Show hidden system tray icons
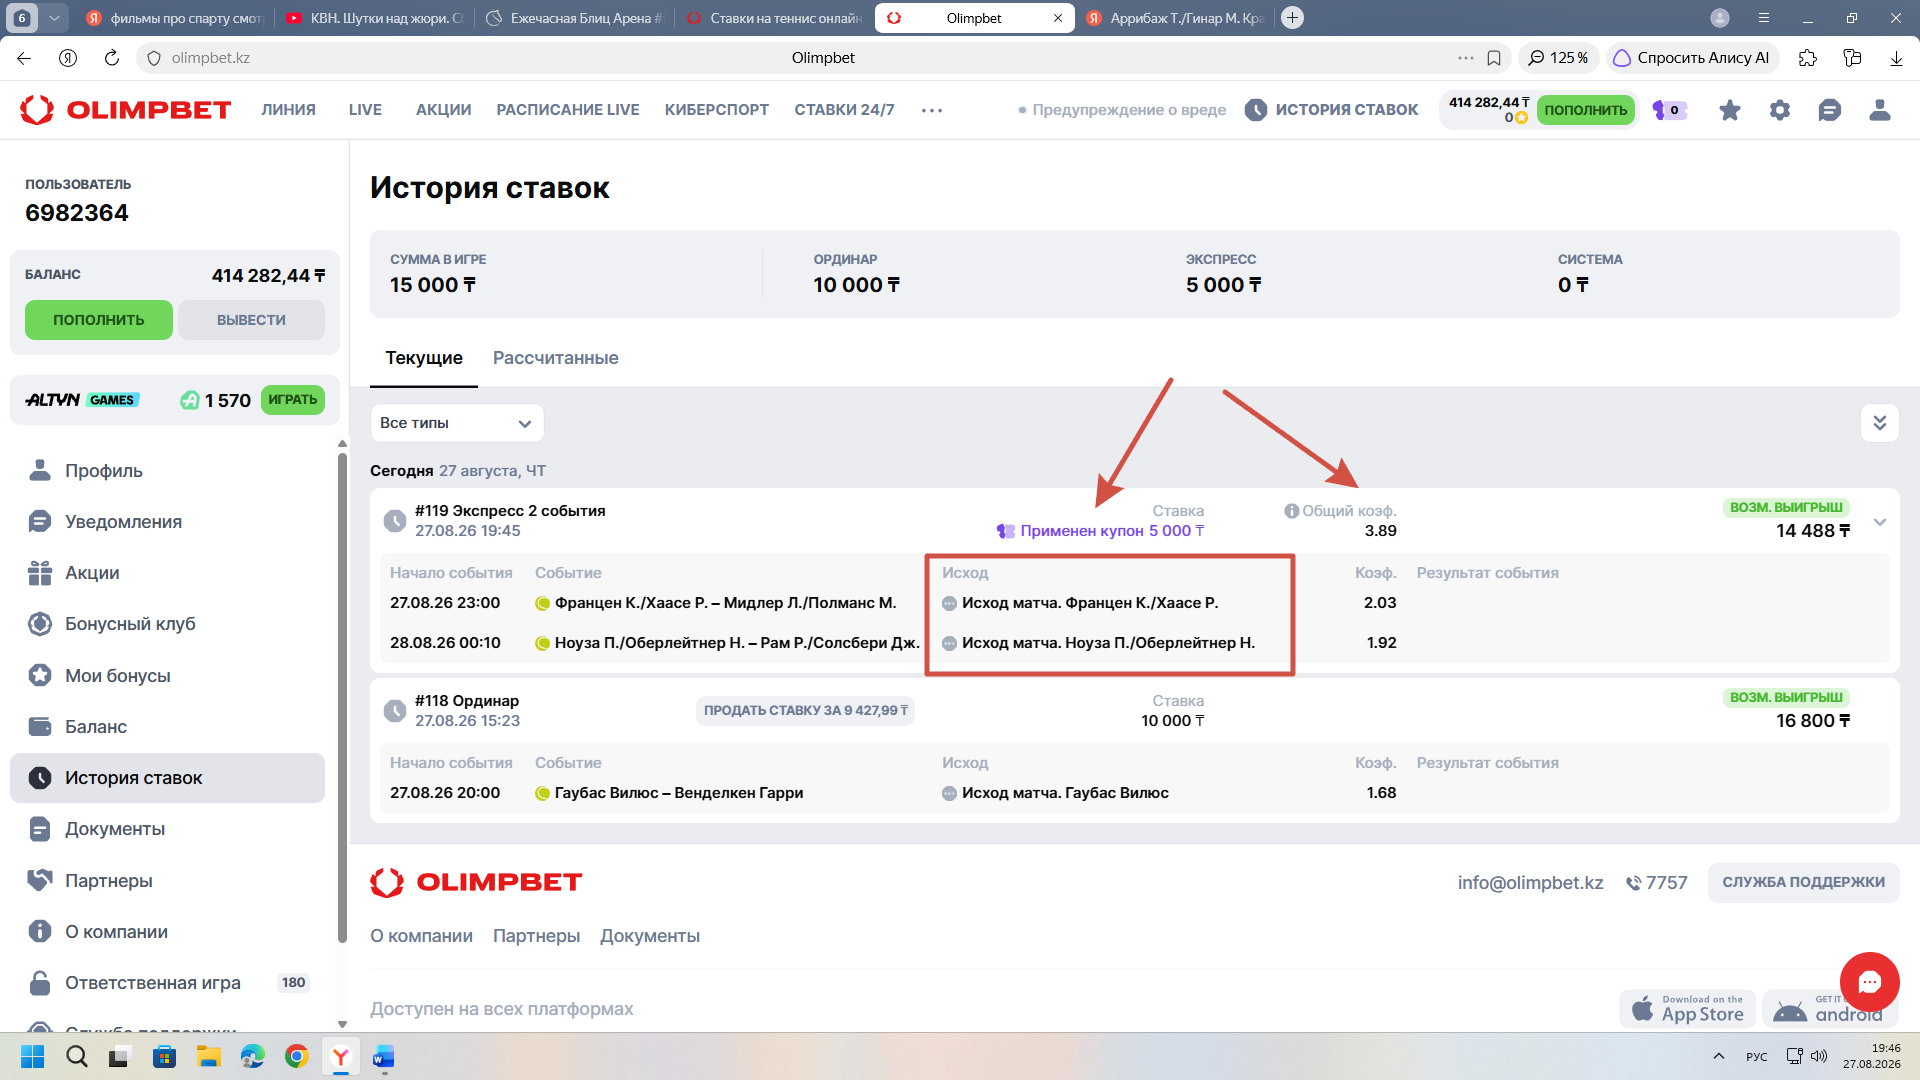 point(1719,1056)
